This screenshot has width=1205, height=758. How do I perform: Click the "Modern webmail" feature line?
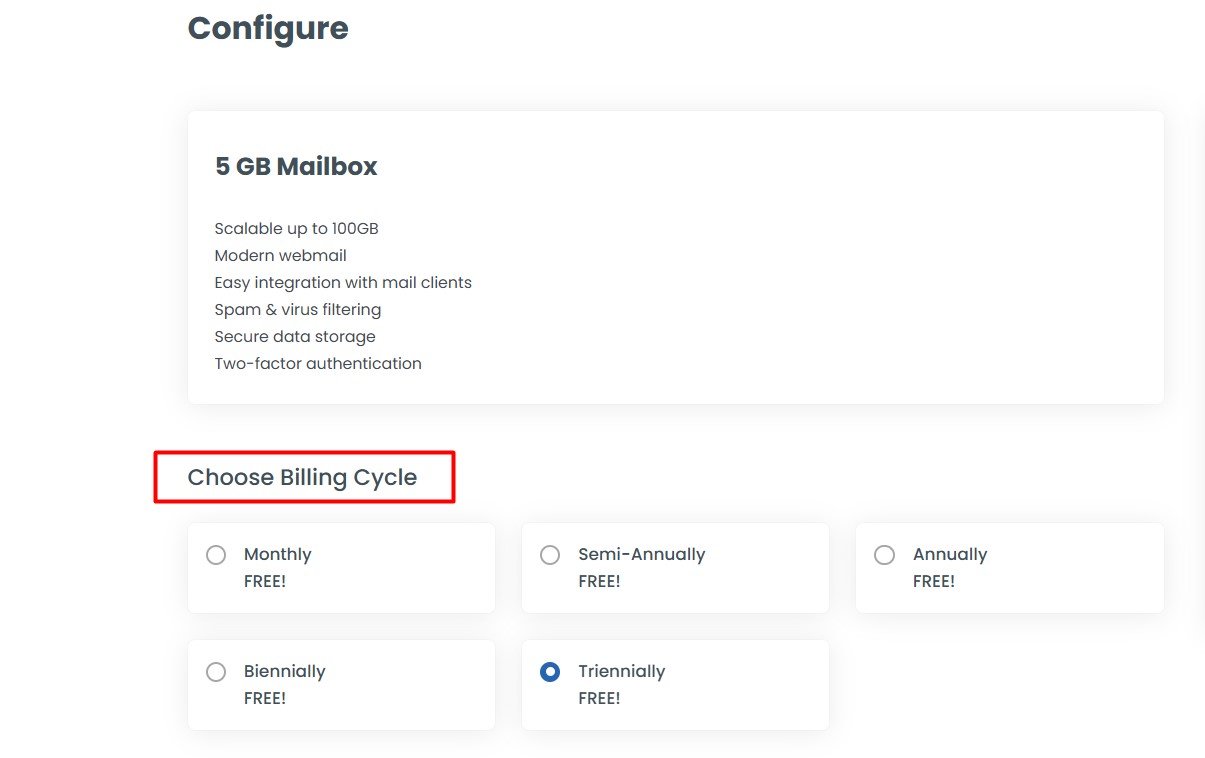pos(280,256)
